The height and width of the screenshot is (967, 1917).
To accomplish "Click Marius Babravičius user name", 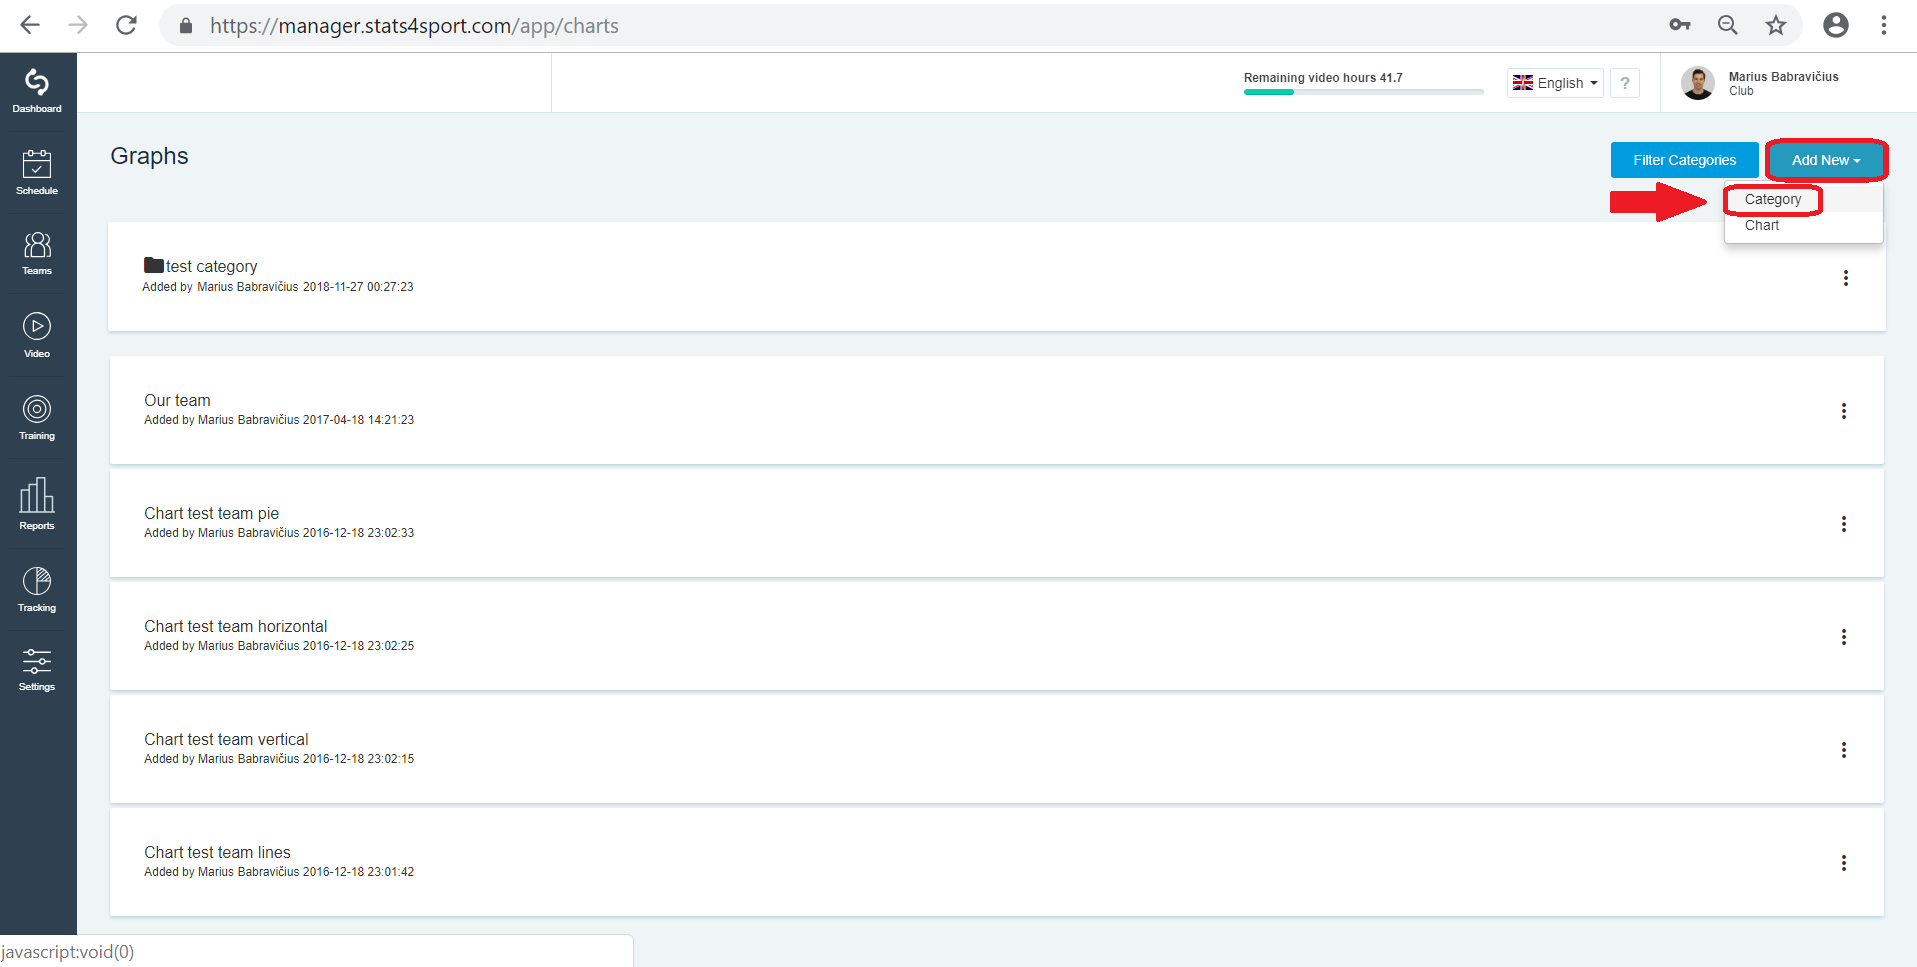I will point(1783,77).
